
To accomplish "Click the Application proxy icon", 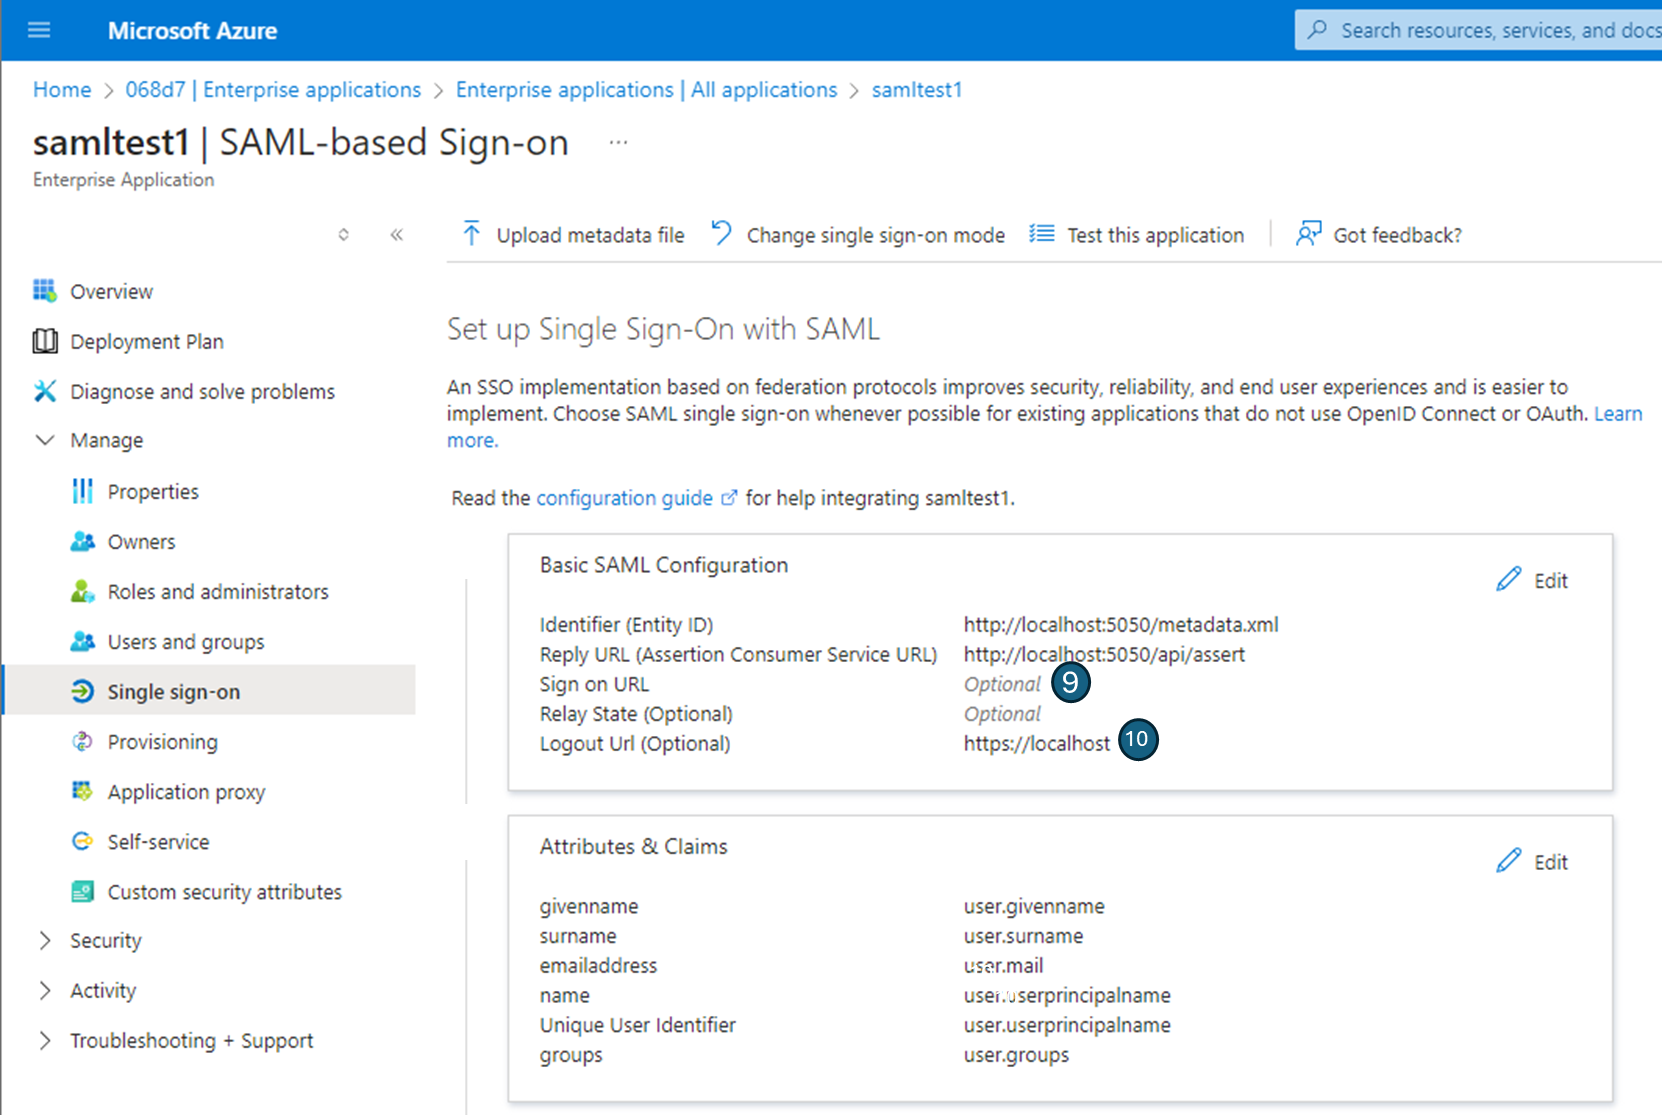I will pyautogui.click(x=83, y=791).
